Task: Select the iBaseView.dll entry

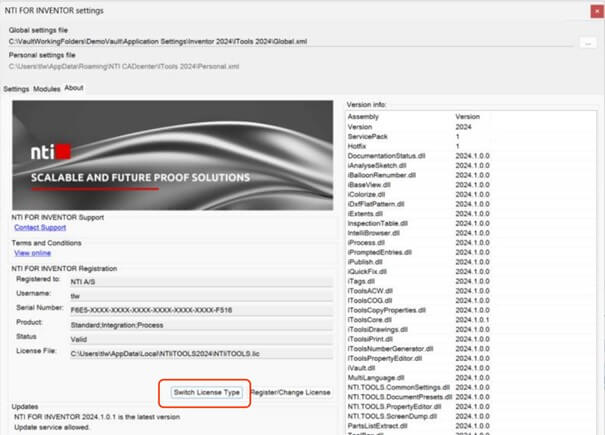Action: (471, 185)
